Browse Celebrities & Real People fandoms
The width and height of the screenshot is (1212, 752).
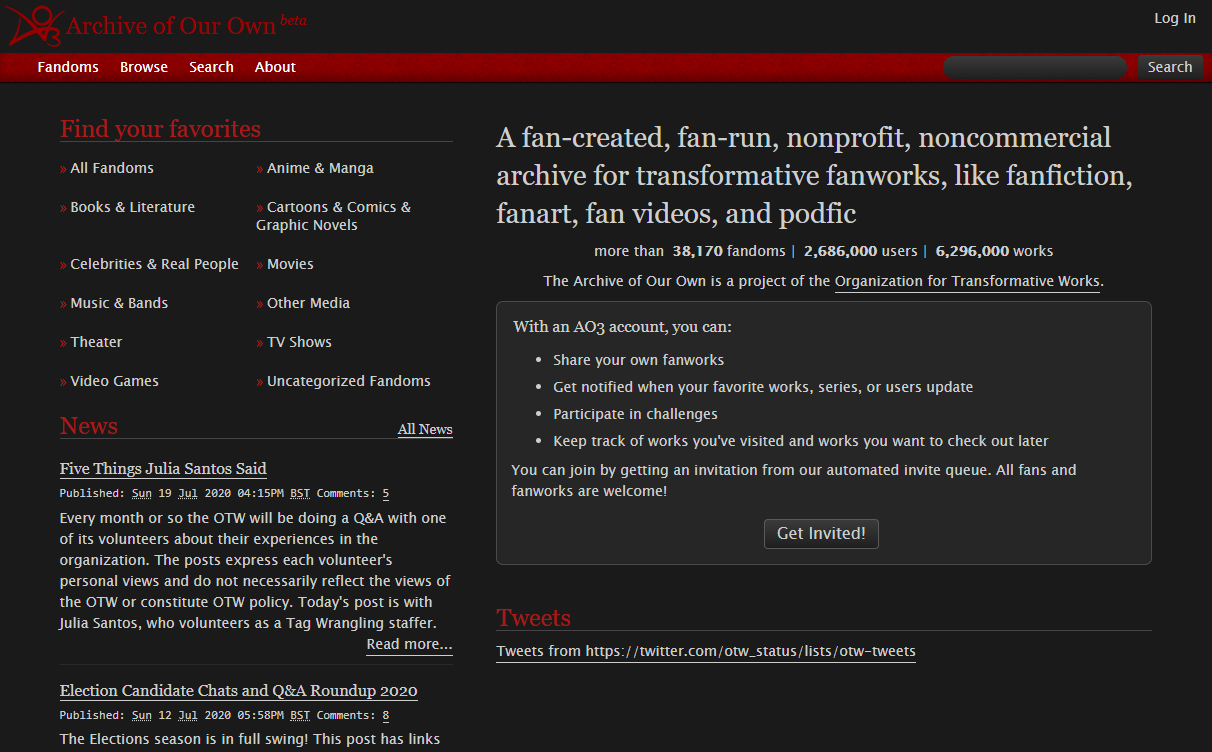pos(155,264)
